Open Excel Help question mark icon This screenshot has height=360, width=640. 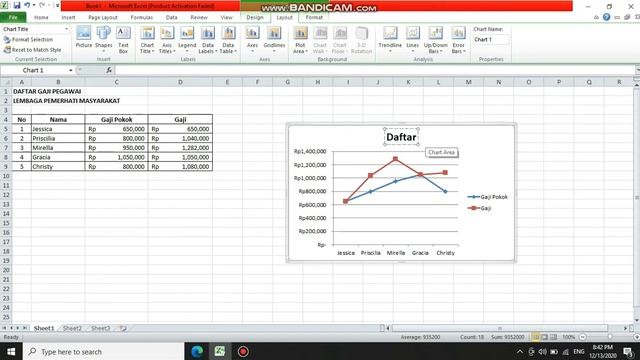coord(607,17)
